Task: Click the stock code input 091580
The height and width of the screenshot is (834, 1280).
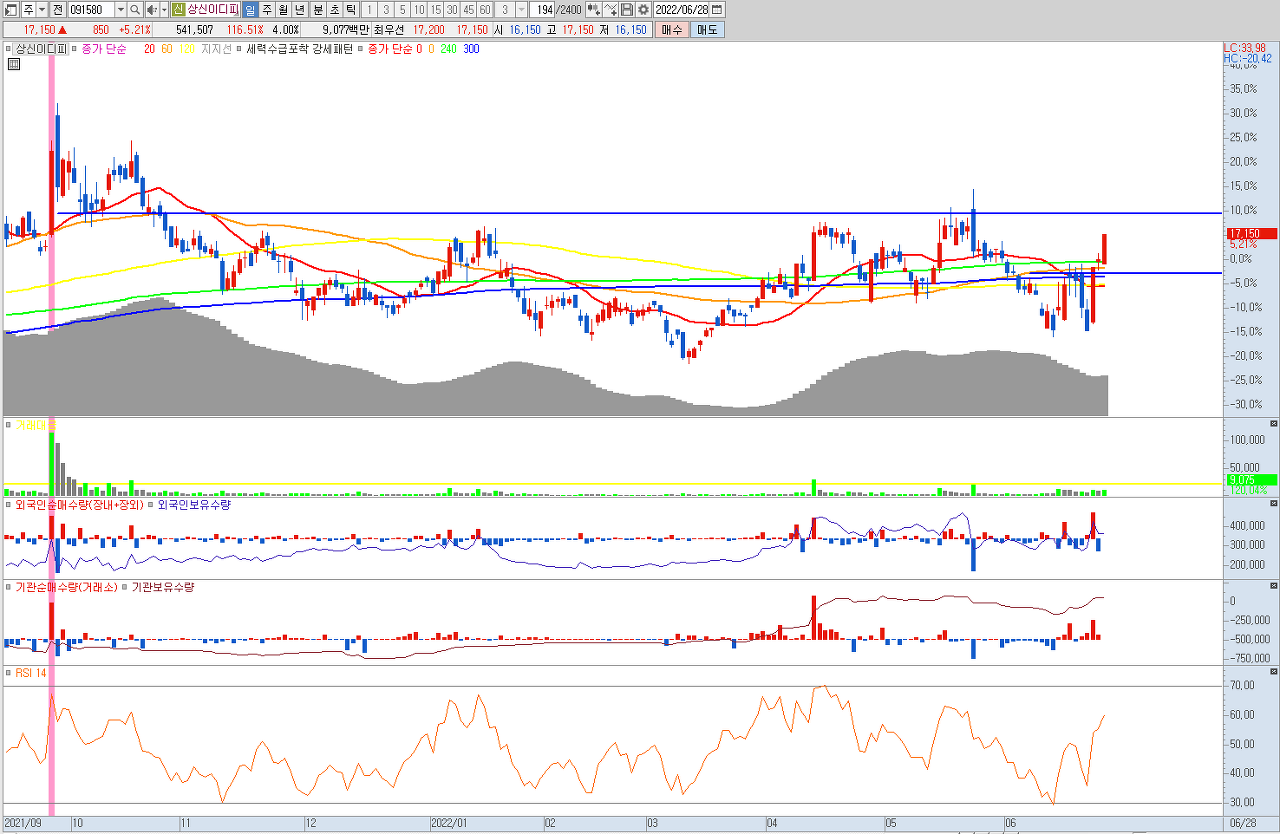Action: click(x=91, y=10)
